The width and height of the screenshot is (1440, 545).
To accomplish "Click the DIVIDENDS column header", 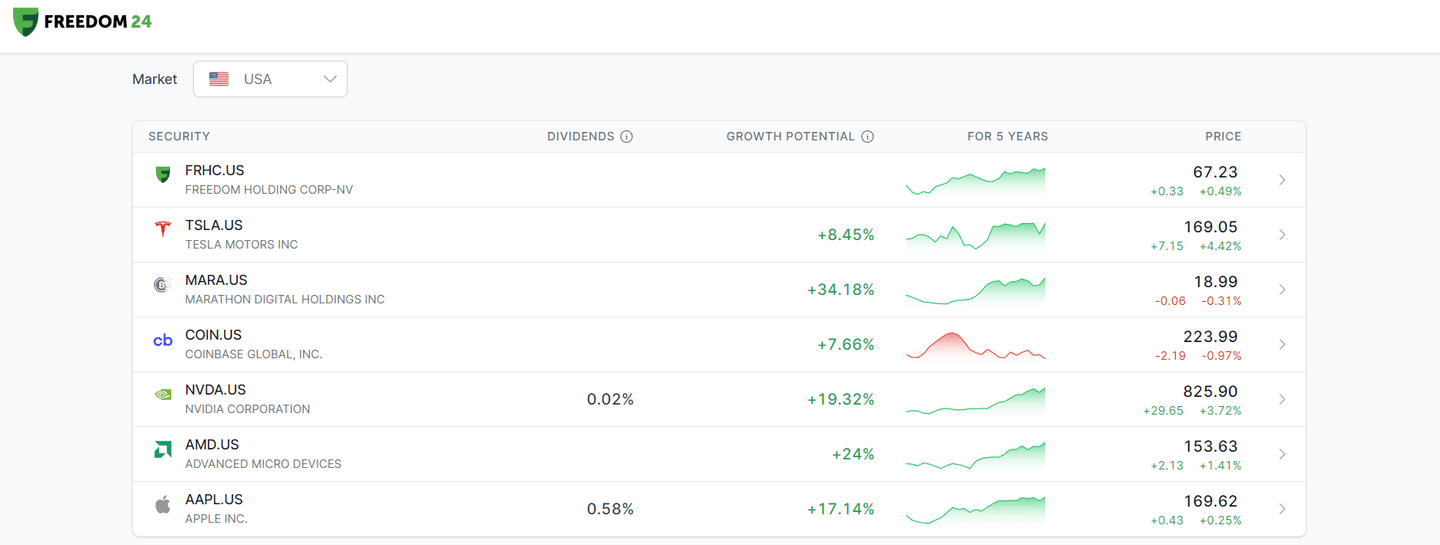I will pyautogui.click(x=581, y=136).
